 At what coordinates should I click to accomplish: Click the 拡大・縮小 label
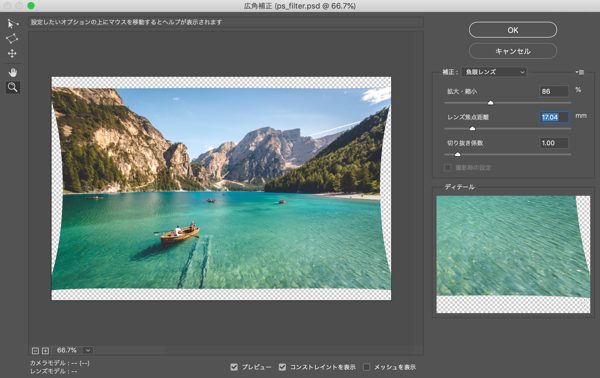coord(462,92)
